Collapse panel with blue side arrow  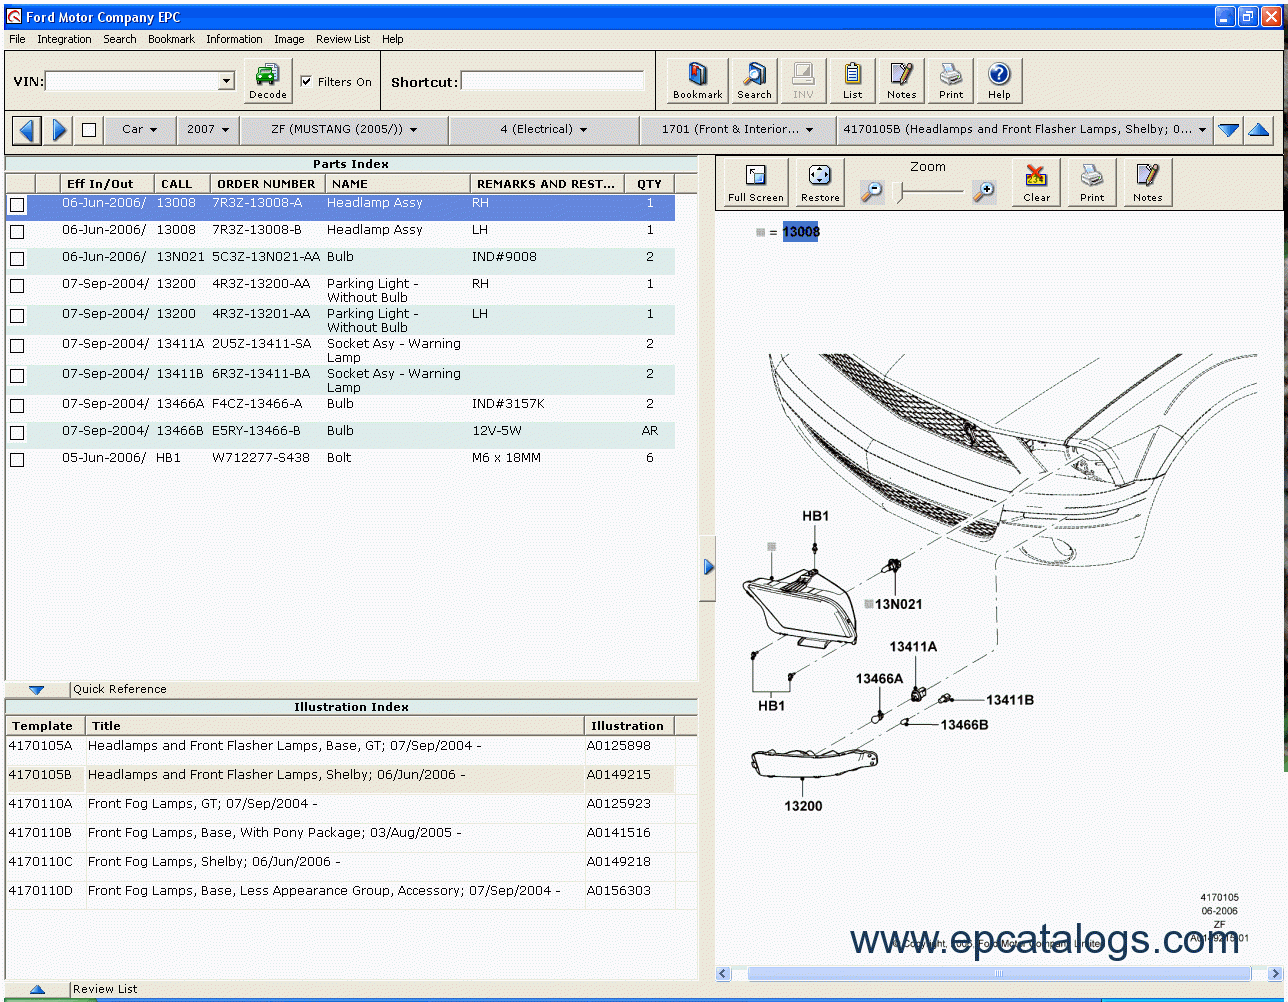point(708,567)
